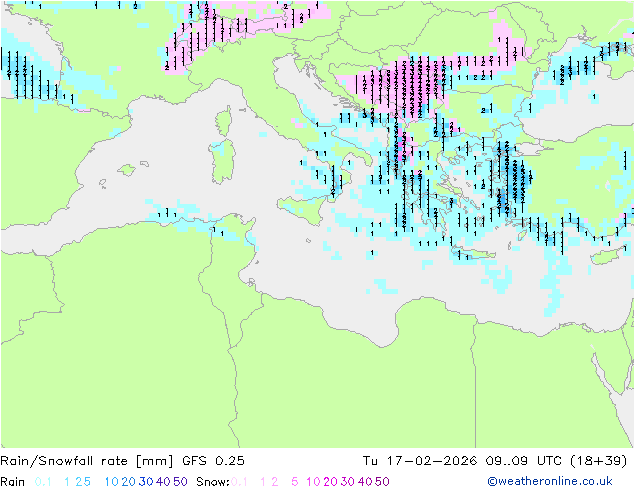The width and height of the screenshot is (634, 490).
Task: Select the Rain legend value 20
Action: point(129,482)
